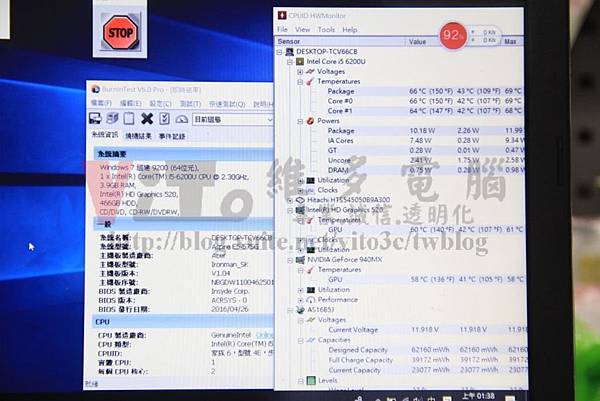Click the save-to-disk icon in BurnInTest toolbar
The height and width of the screenshot is (401, 600).
(x=95, y=119)
